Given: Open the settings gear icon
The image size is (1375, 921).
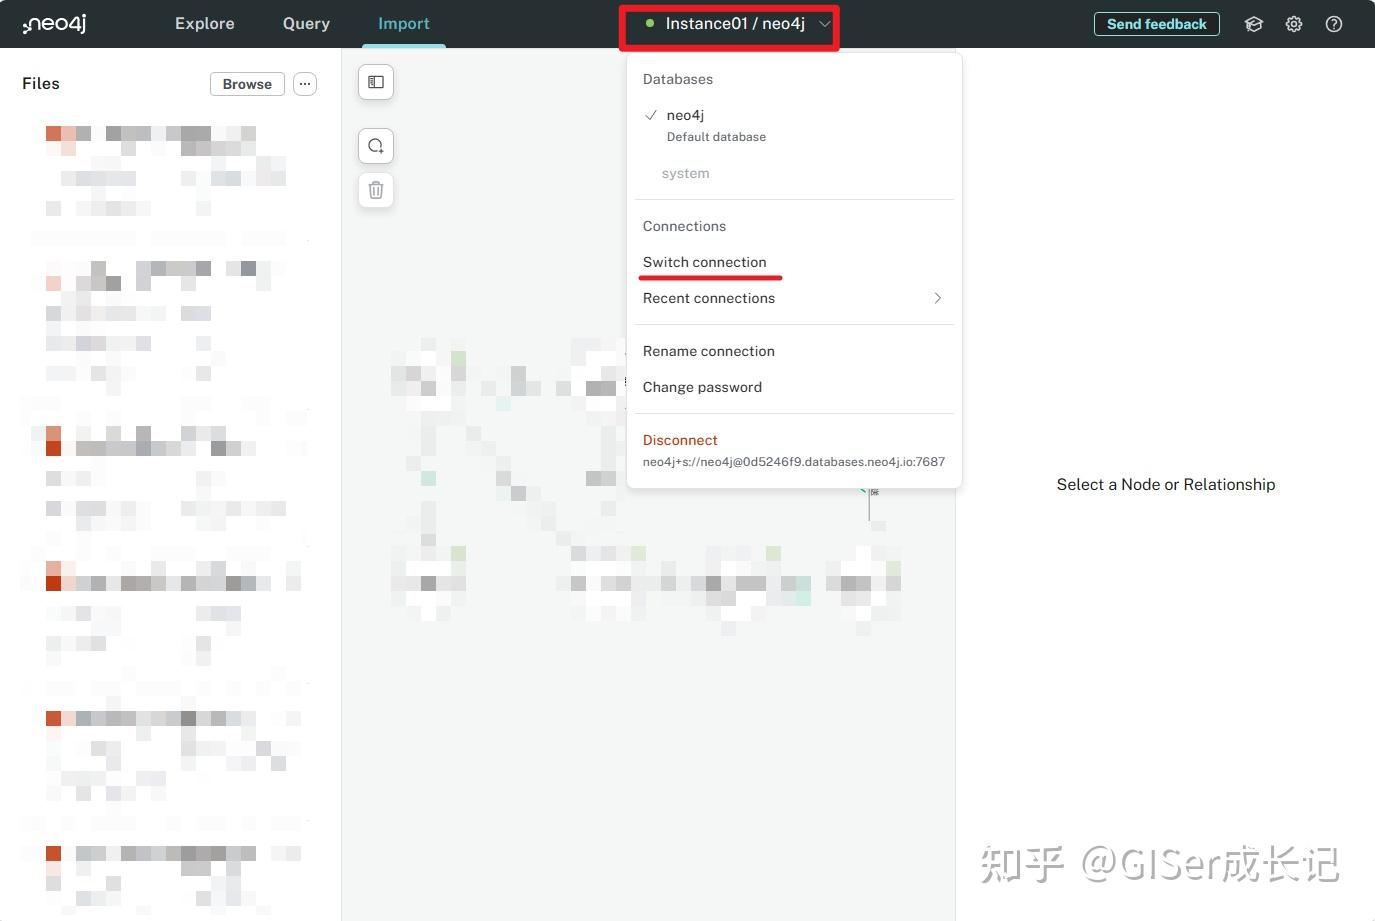Looking at the screenshot, I should click(x=1293, y=23).
